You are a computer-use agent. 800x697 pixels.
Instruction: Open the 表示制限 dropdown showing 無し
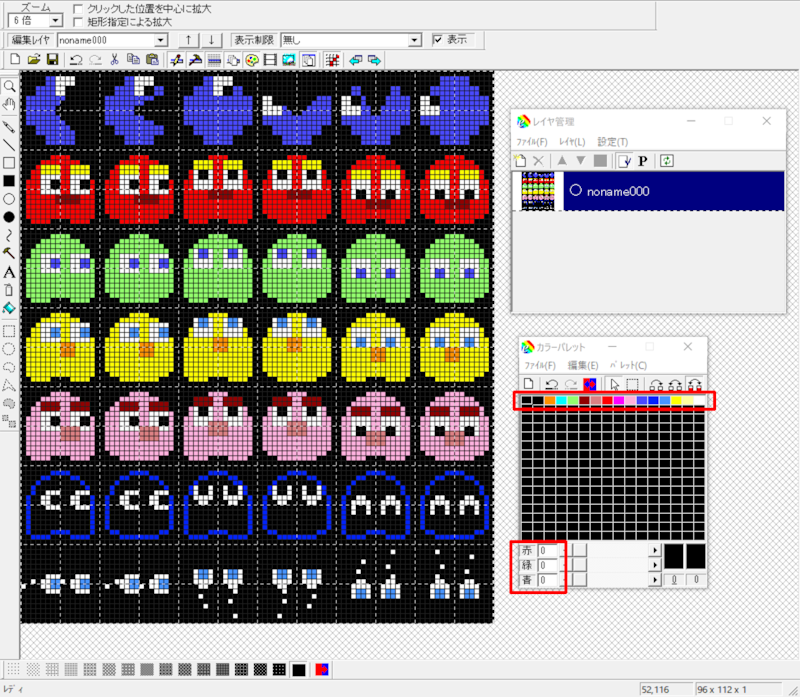coord(415,40)
